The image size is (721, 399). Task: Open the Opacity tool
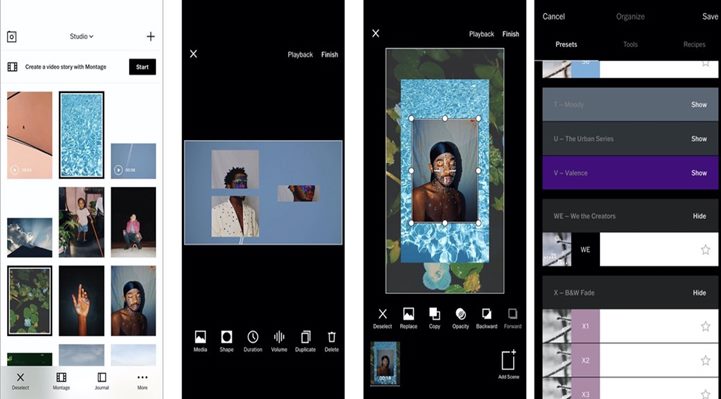[460, 318]
